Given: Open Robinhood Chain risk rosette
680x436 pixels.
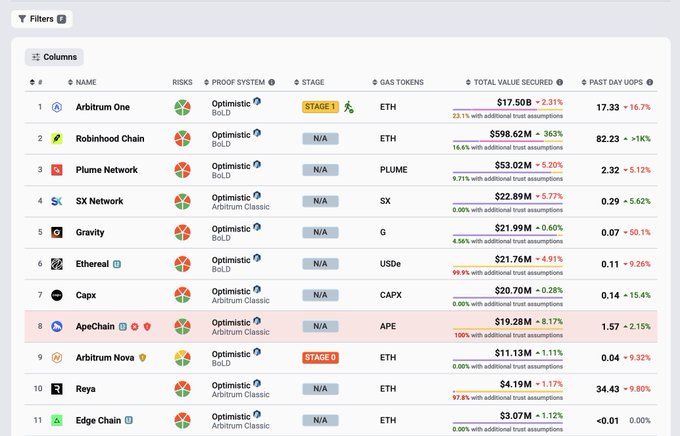Looking at the screenshot, I should (x=183, y=138).
